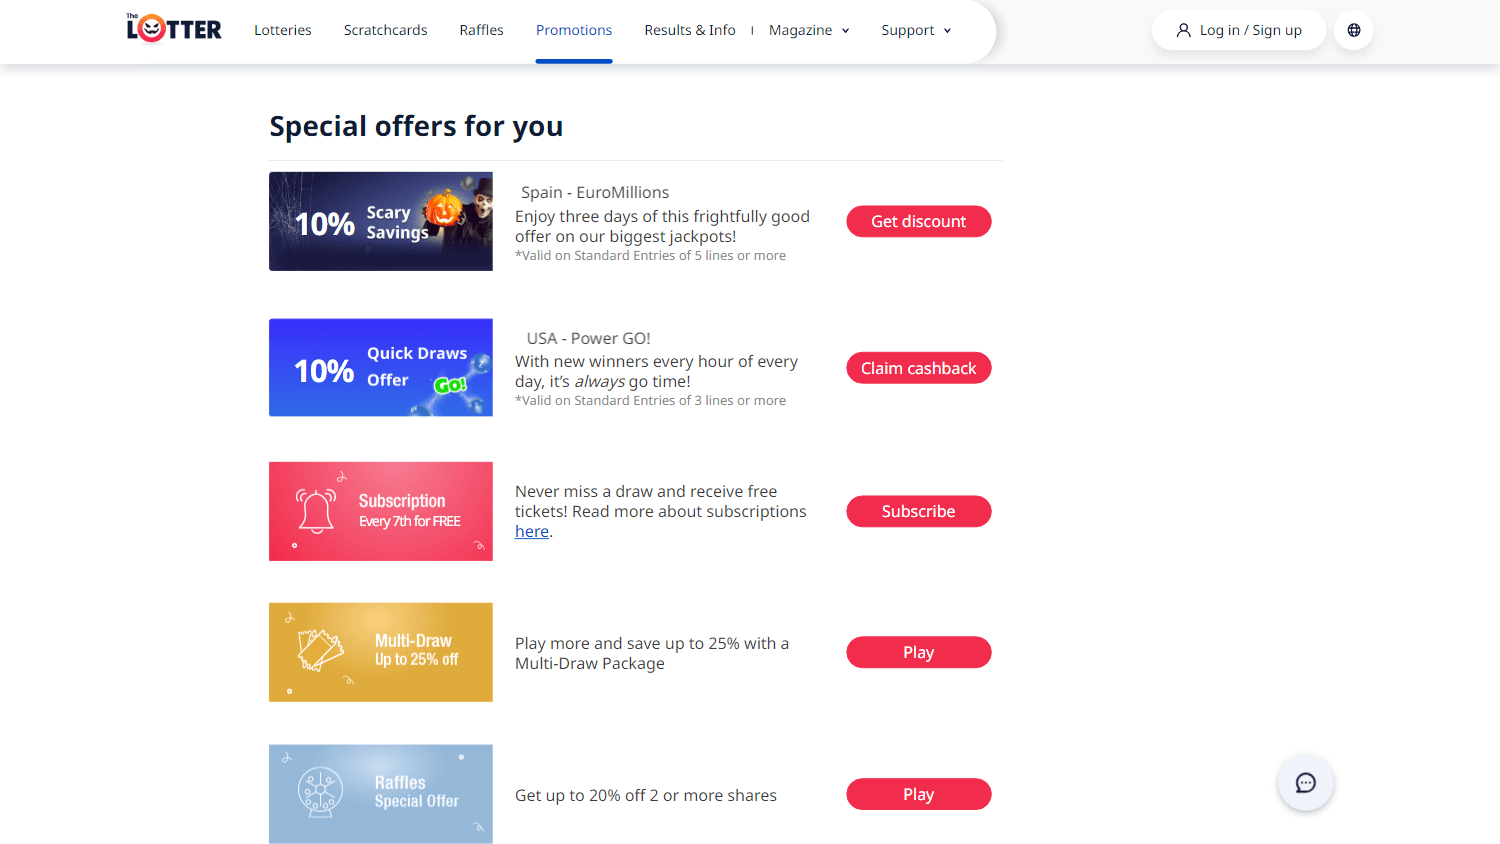Click the Subscribe button

(x=919, y=511)
